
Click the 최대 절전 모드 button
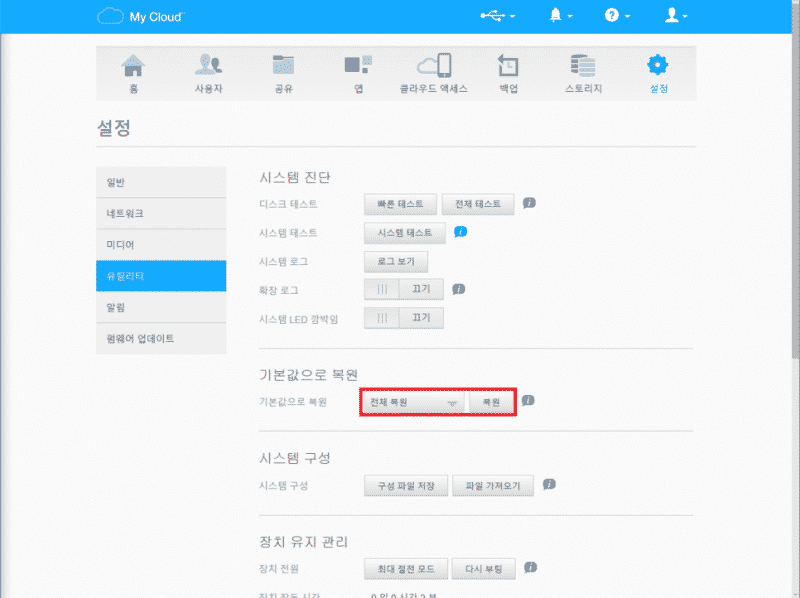[x=406, y=569]
